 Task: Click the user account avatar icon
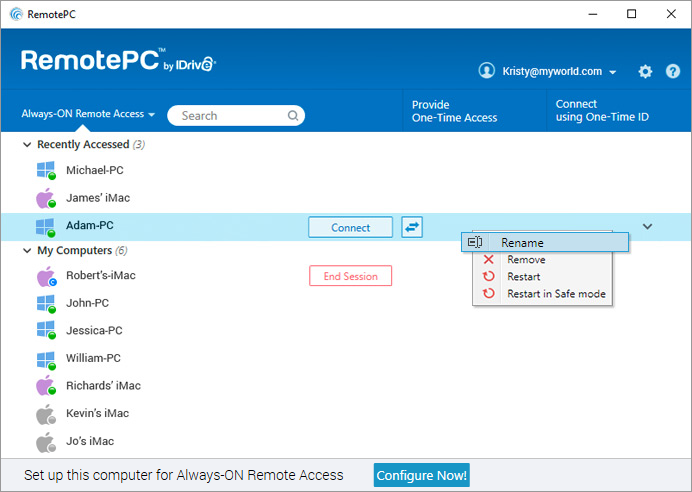click(486, 70)
